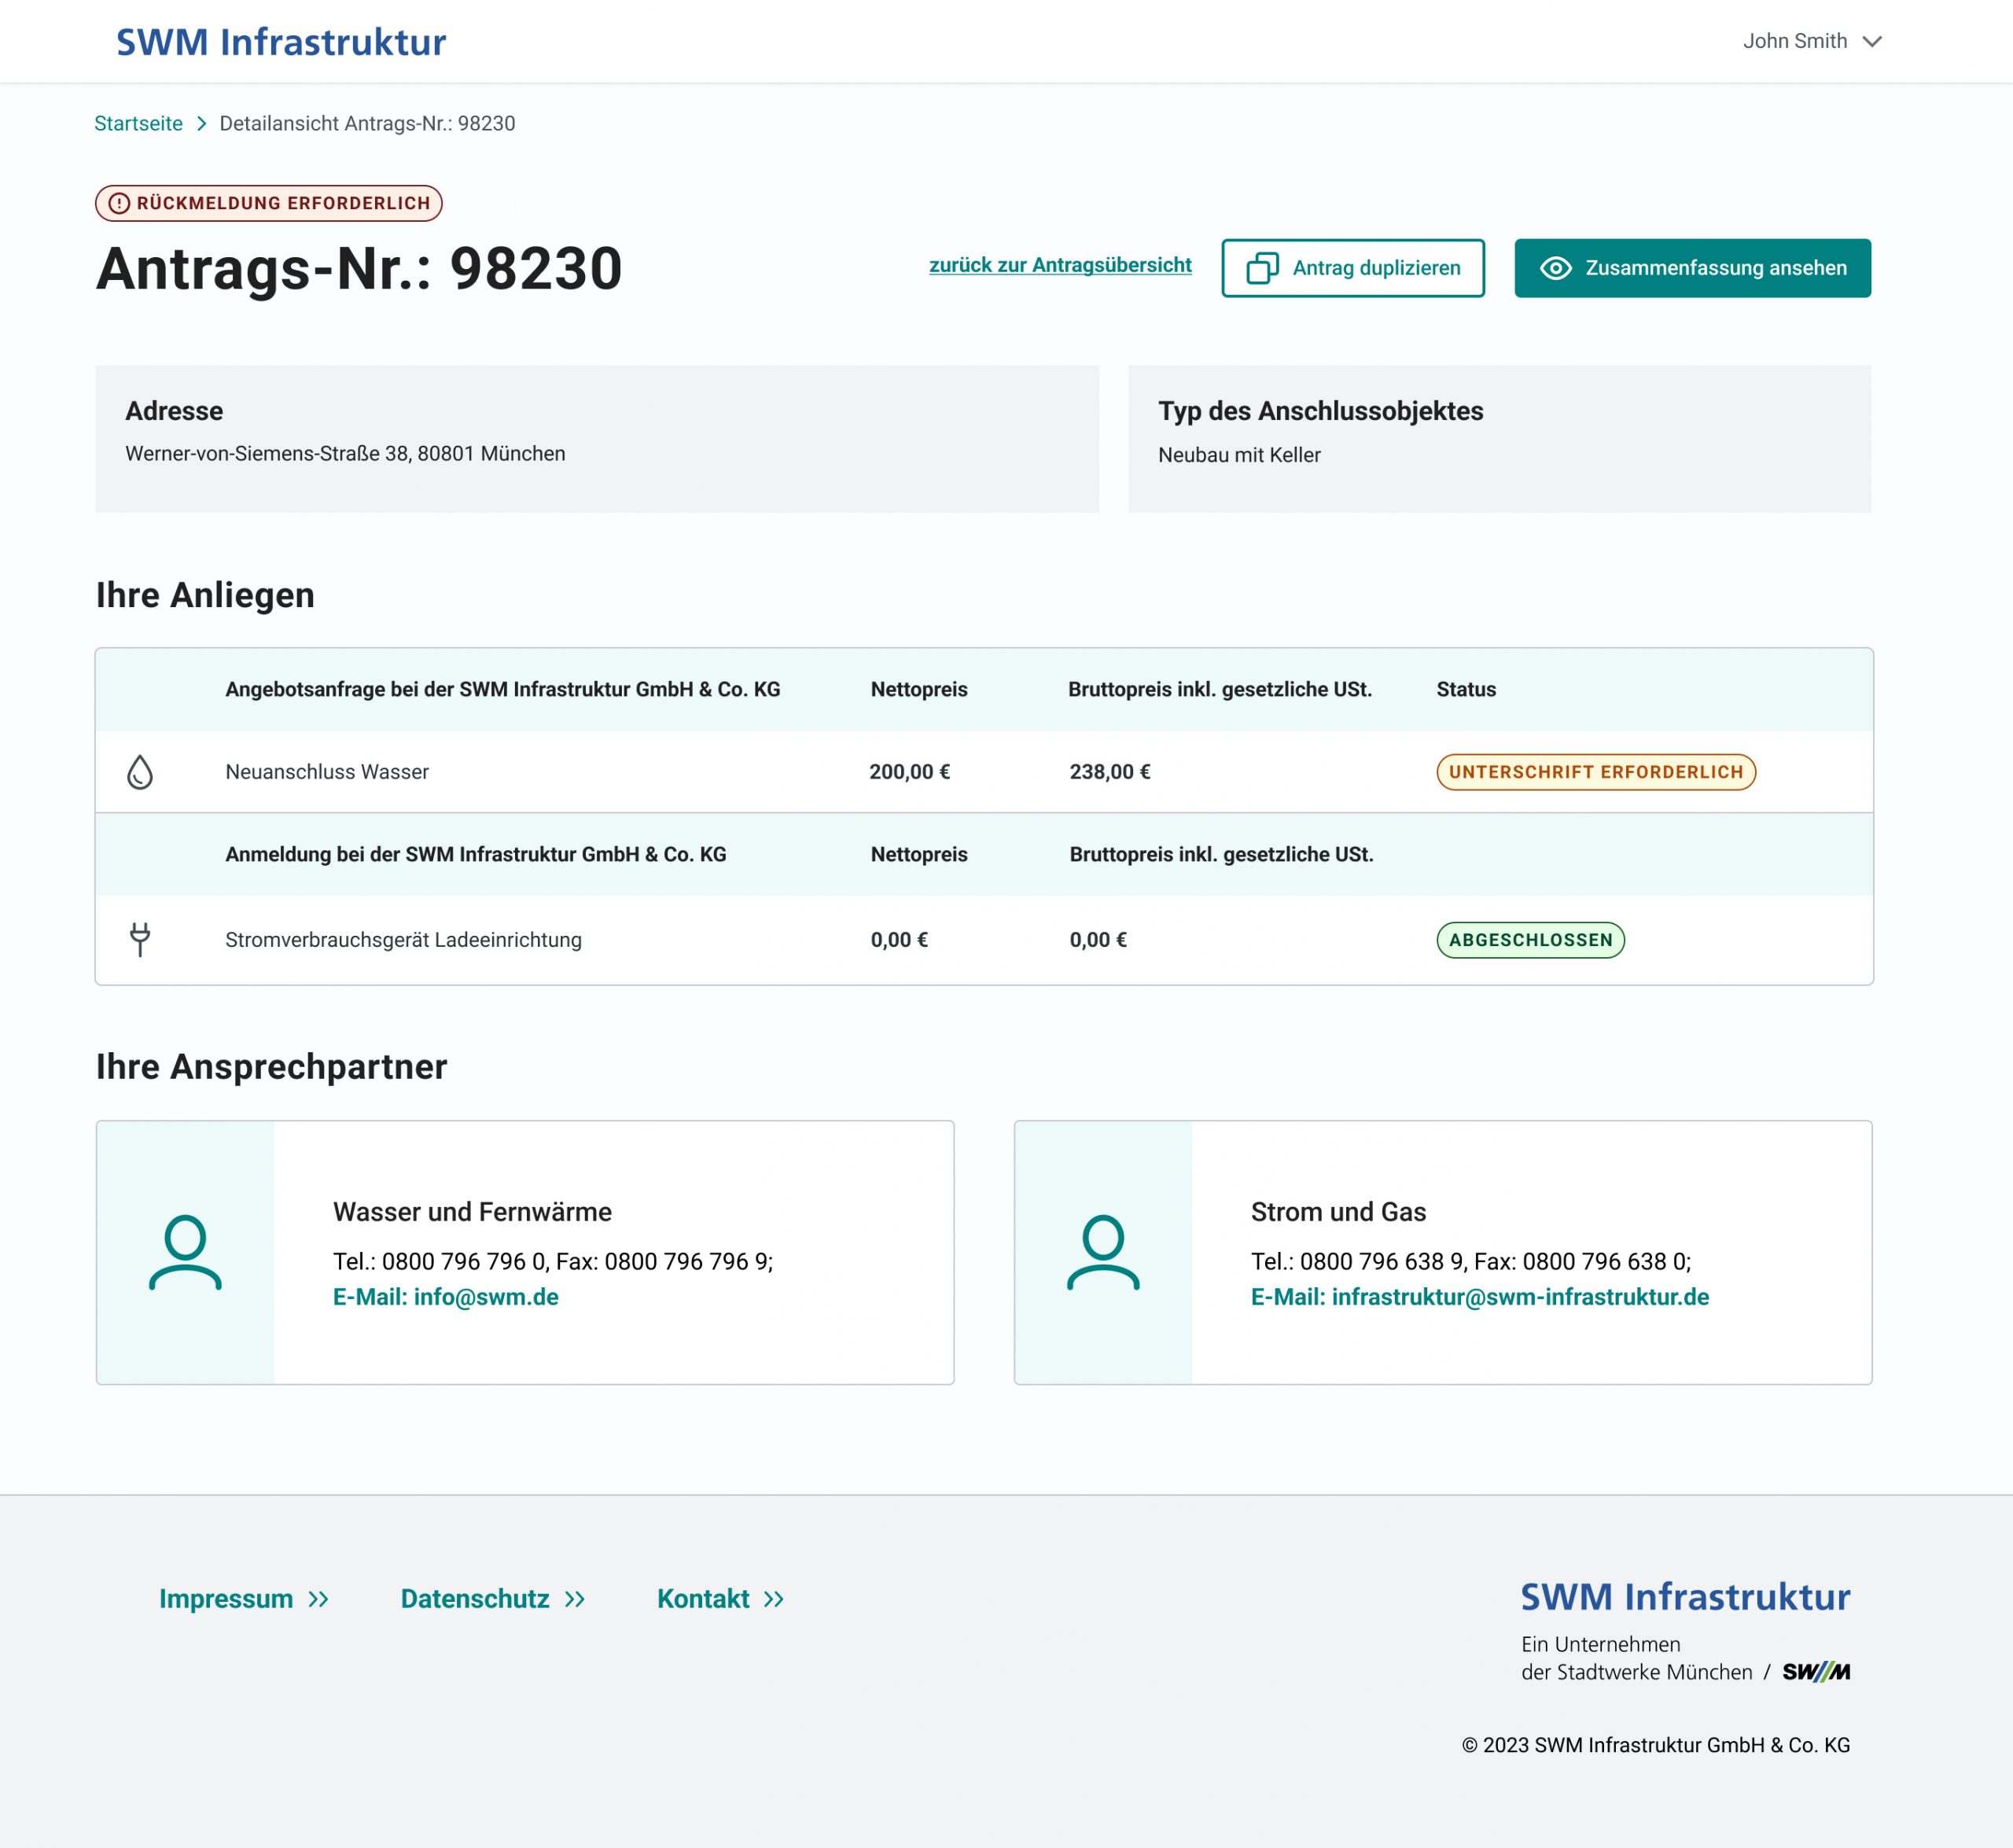
Task: Click Strom und Gas contact title
Action: 1338,1212
